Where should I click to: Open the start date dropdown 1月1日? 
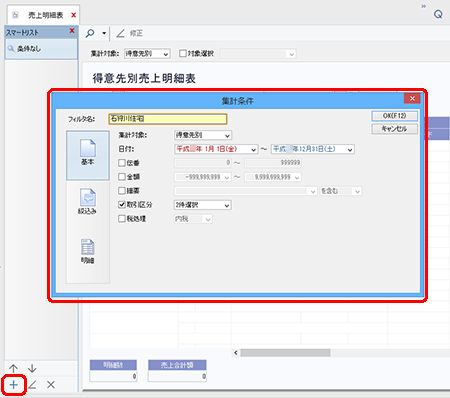tap(216, 149)
